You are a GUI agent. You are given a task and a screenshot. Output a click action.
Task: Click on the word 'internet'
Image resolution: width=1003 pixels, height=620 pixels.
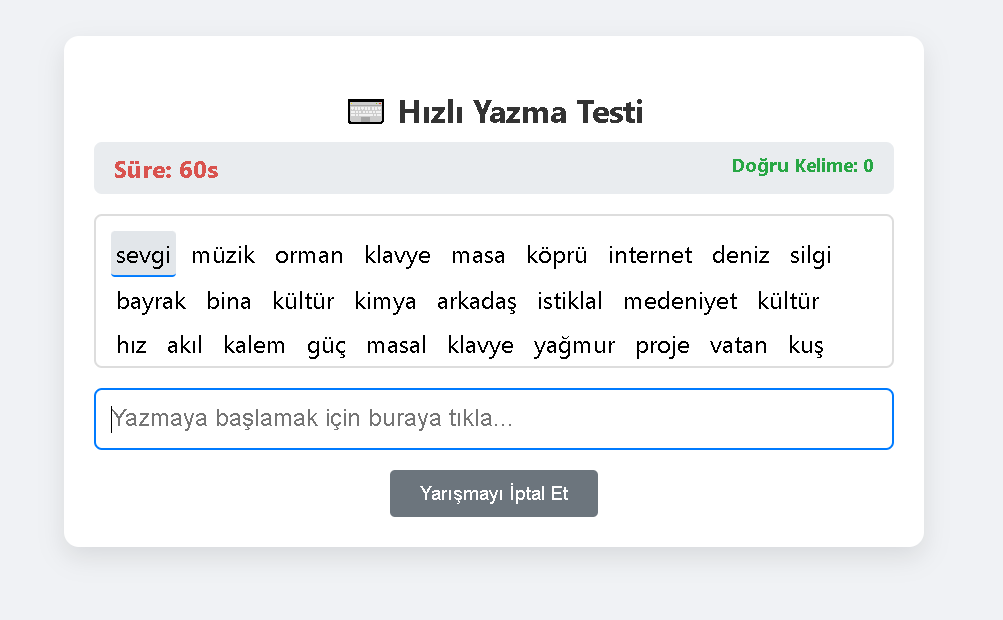[x=650, y=255]
